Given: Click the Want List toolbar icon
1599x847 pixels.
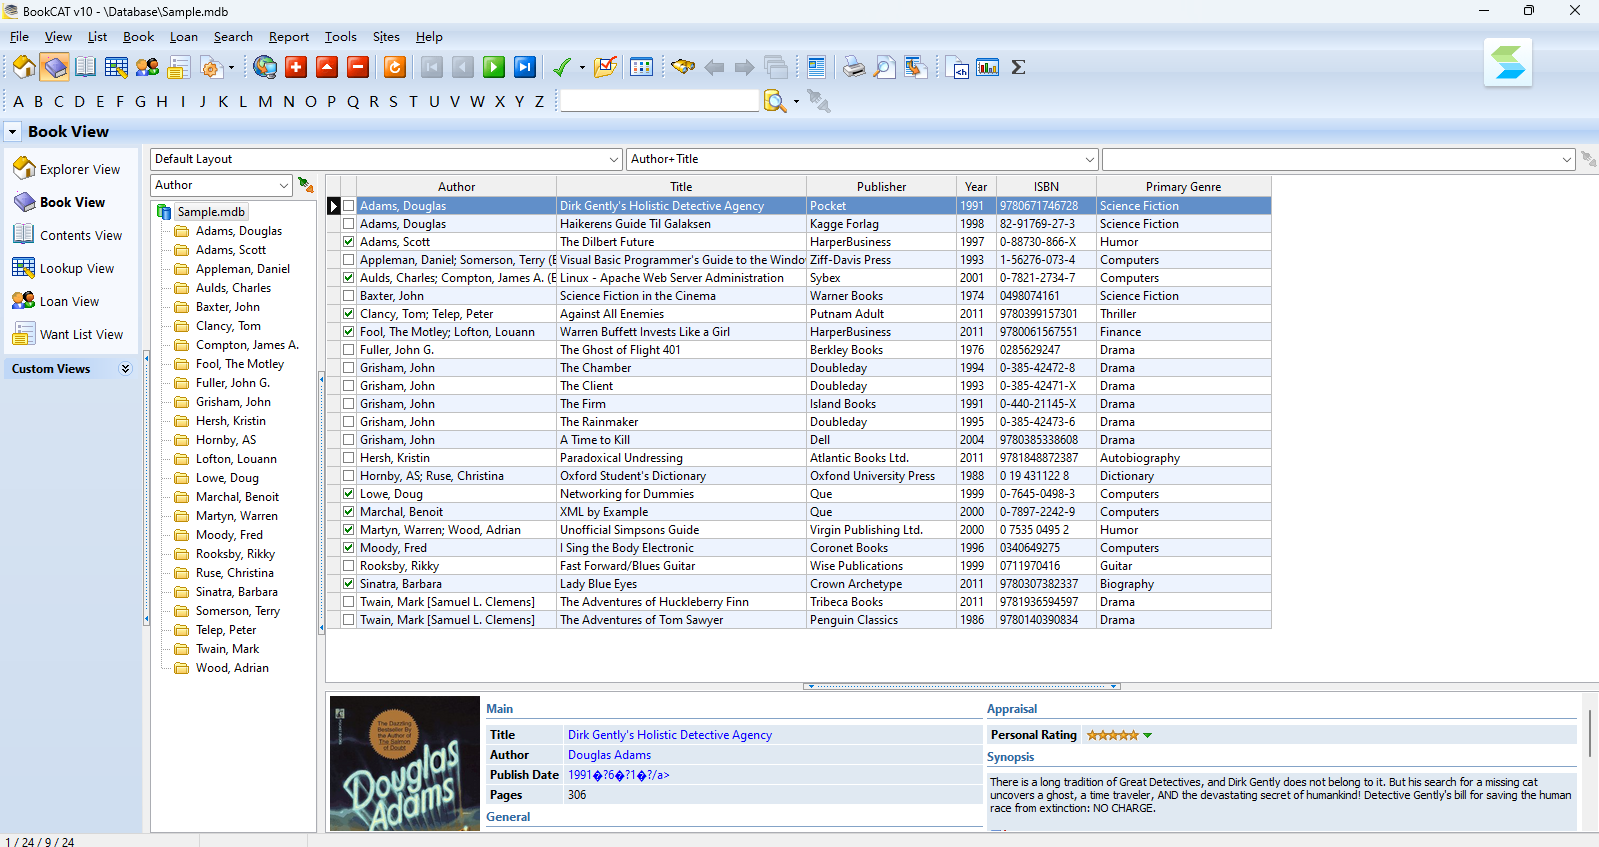Looking at the screenshot, I should point(179,67).
